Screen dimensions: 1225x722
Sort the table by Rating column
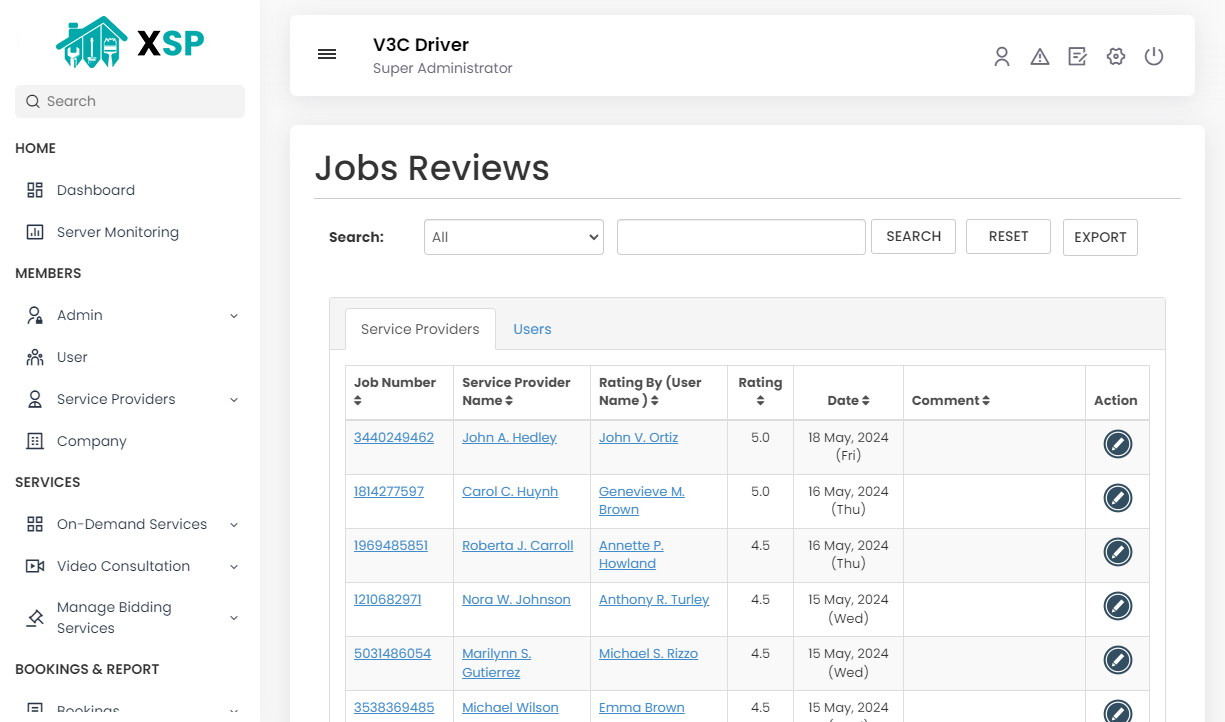coord(760,391)
